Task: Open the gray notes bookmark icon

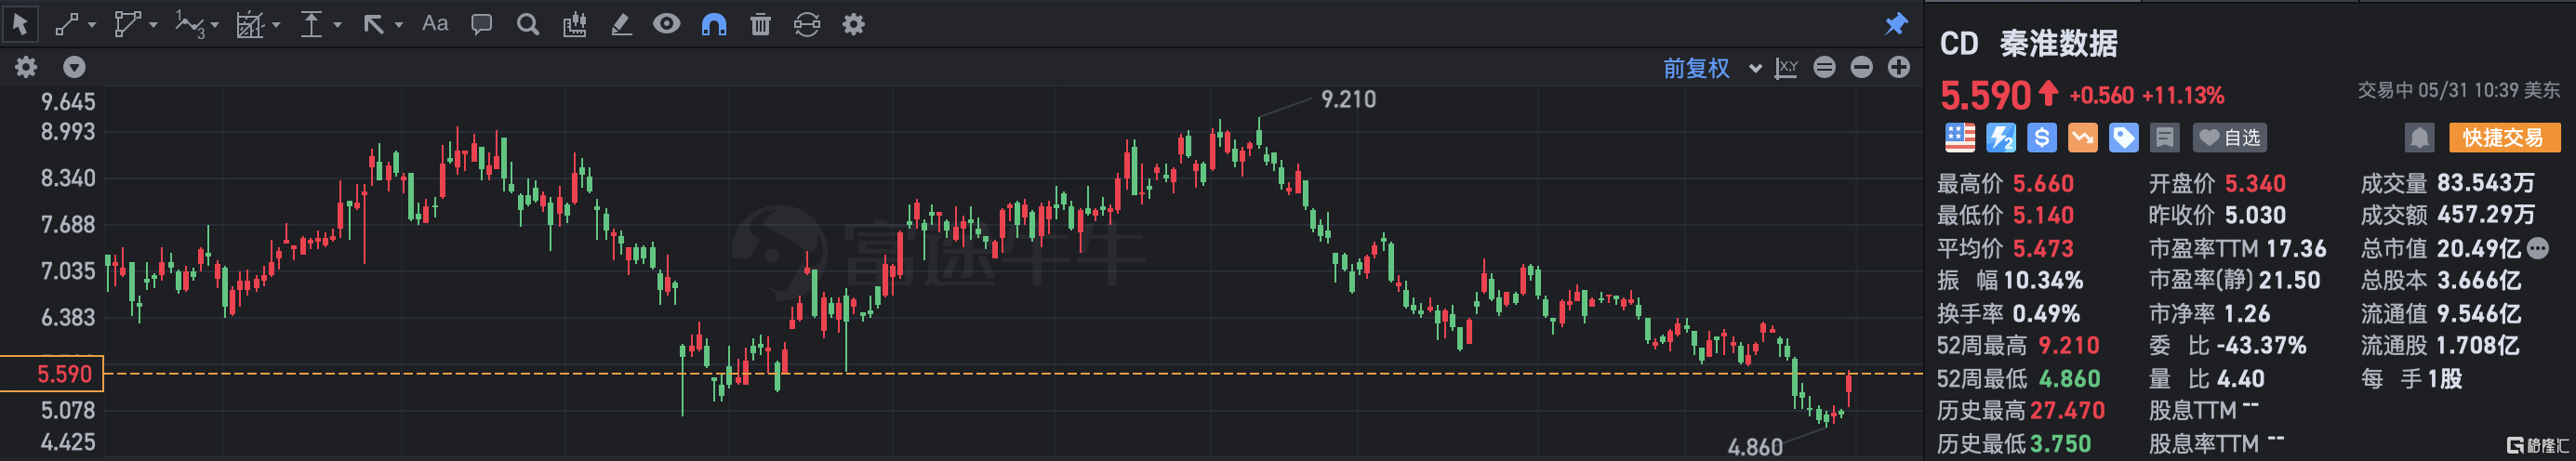Action: 2164,138
